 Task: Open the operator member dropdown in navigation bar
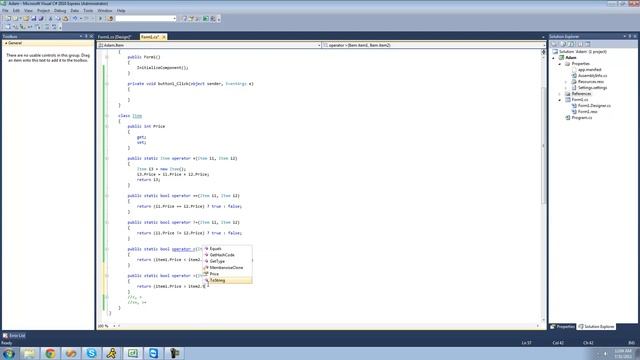[433, 45]
